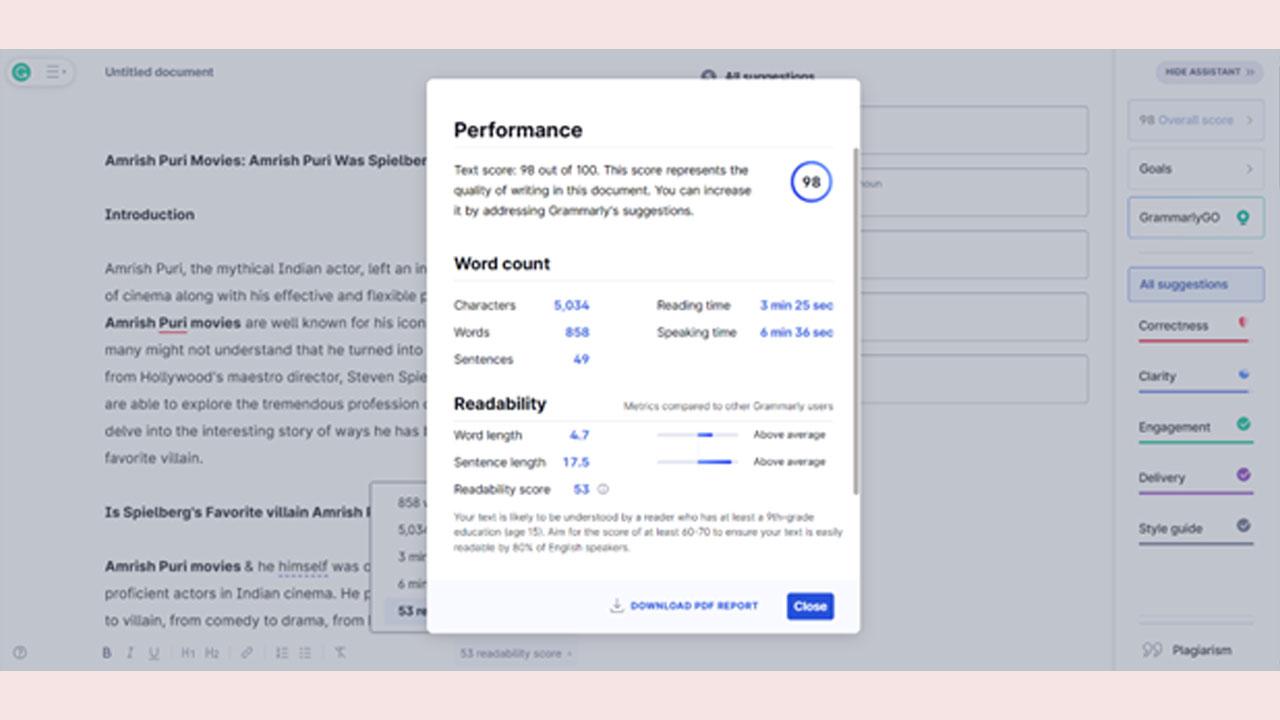Click Speaking time 6 min 36 sec
Viewport: 1280px width, 720px height.
[796, 333]
